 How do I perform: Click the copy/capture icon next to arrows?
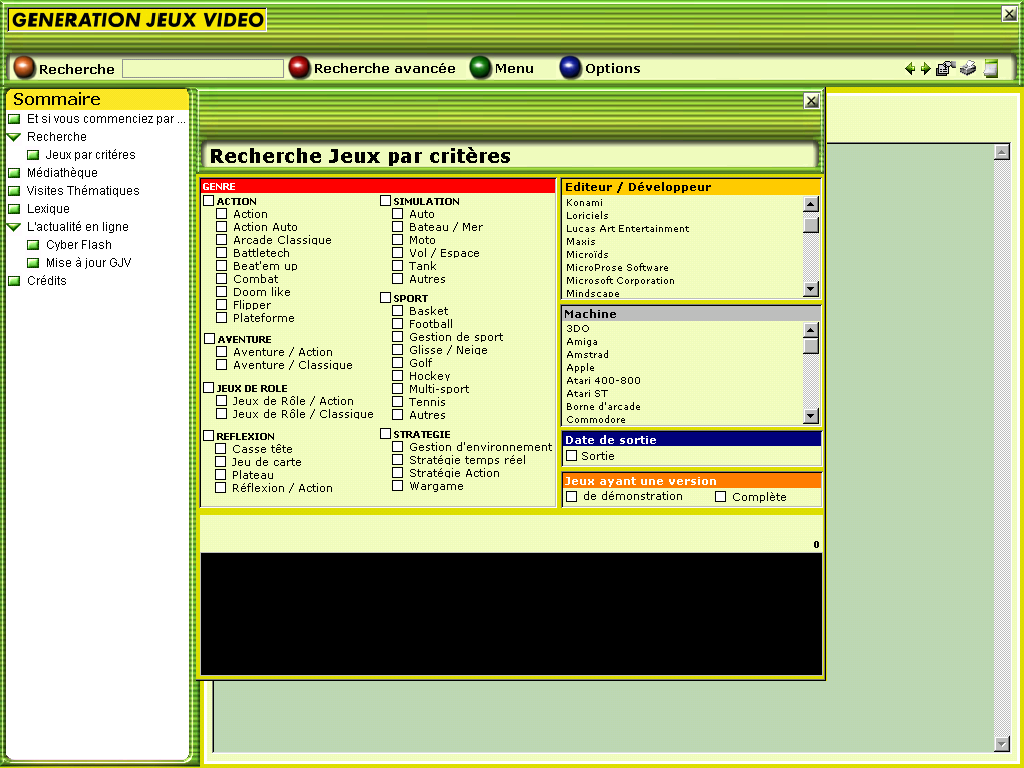(x=945, y=68)
